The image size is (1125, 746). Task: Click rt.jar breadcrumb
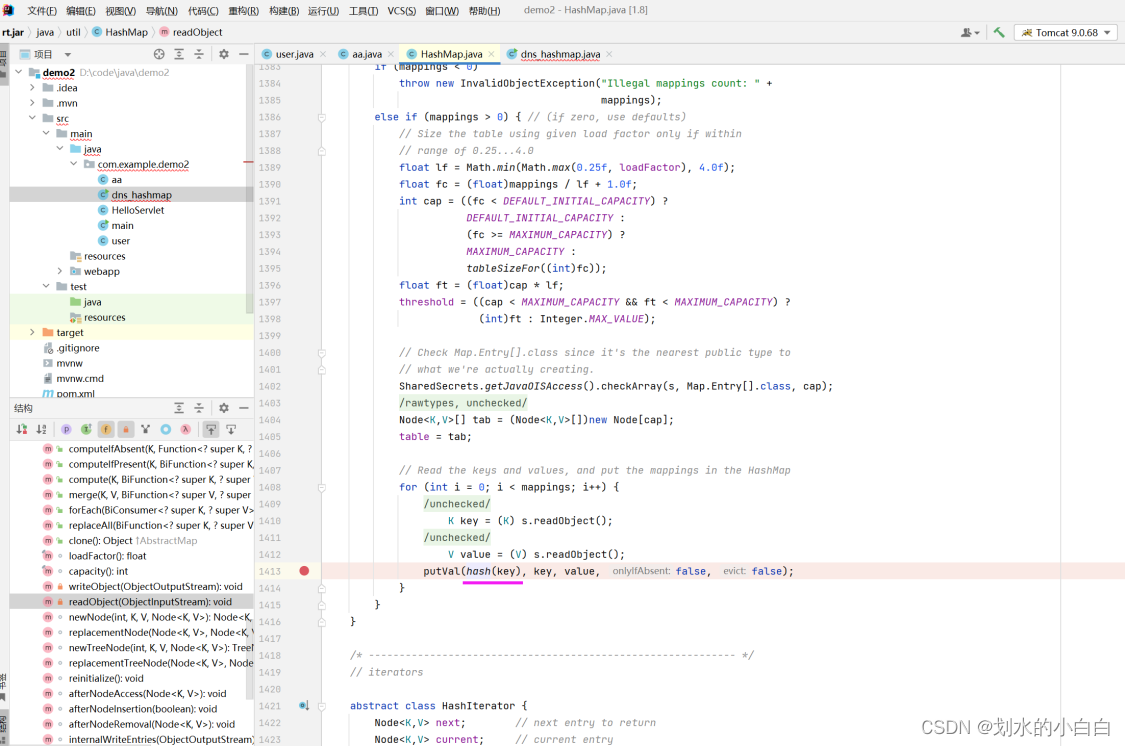click(12, 32)
